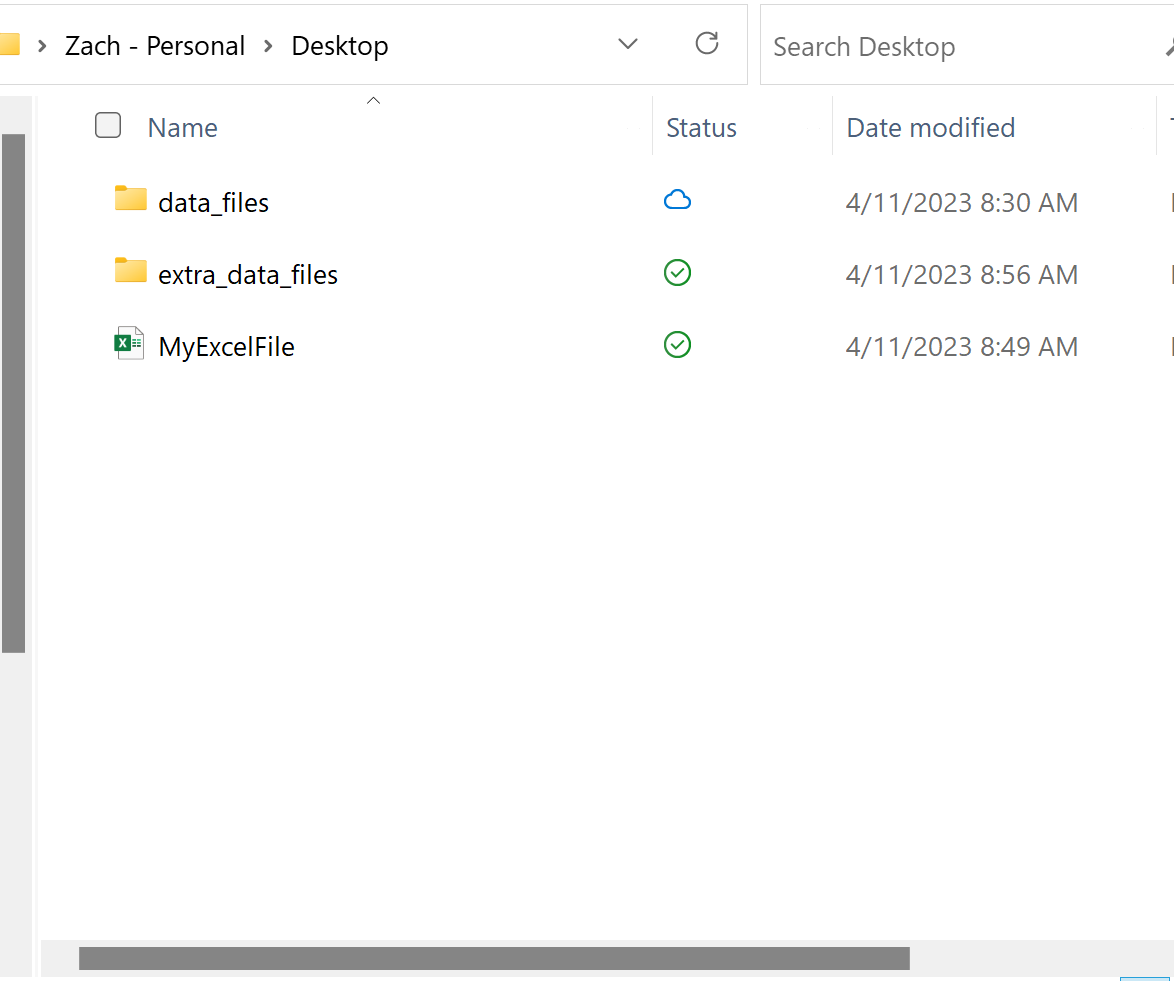
Task: Click the vertical scrollbar thumb of the navigation pane
Action: pos(13,393)
